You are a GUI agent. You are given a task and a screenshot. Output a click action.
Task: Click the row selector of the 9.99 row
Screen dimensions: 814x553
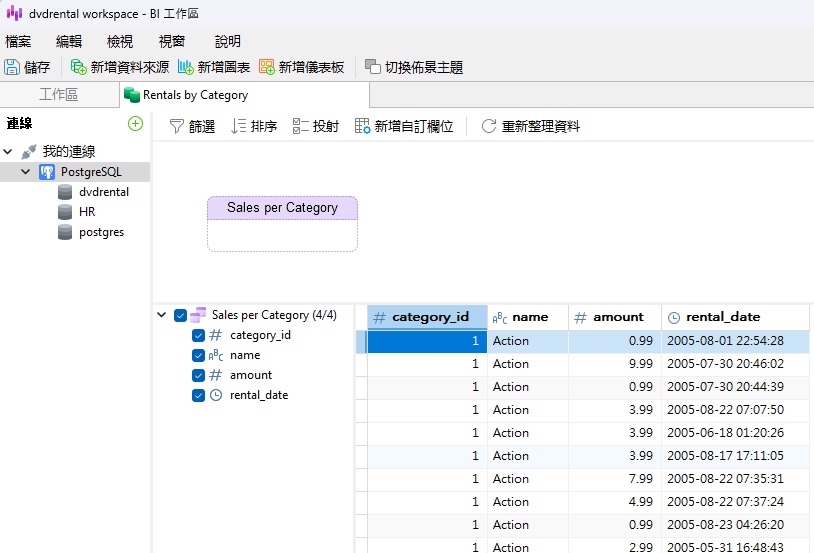361,364
